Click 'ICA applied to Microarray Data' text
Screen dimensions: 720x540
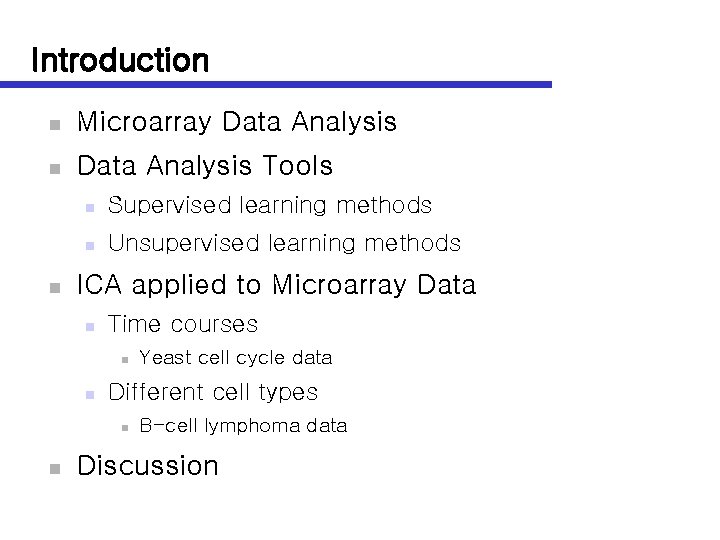[276, 285]
